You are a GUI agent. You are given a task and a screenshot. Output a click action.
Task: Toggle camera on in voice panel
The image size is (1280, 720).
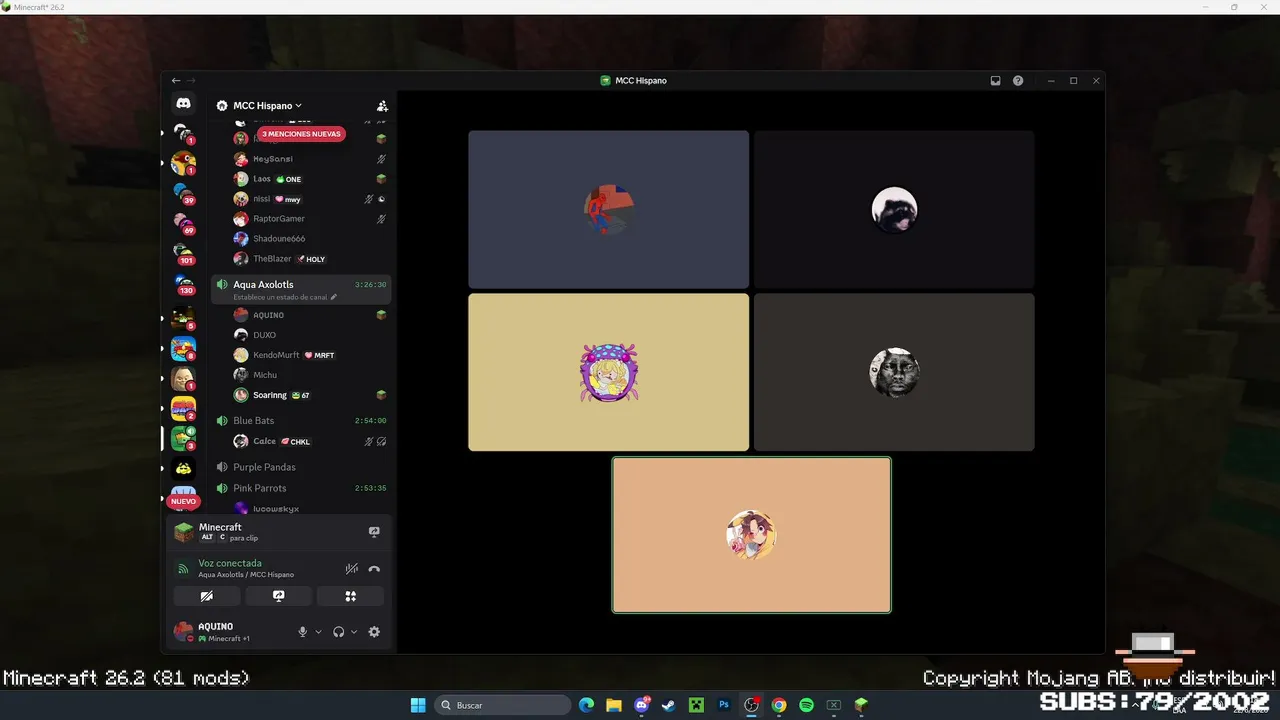207,596
